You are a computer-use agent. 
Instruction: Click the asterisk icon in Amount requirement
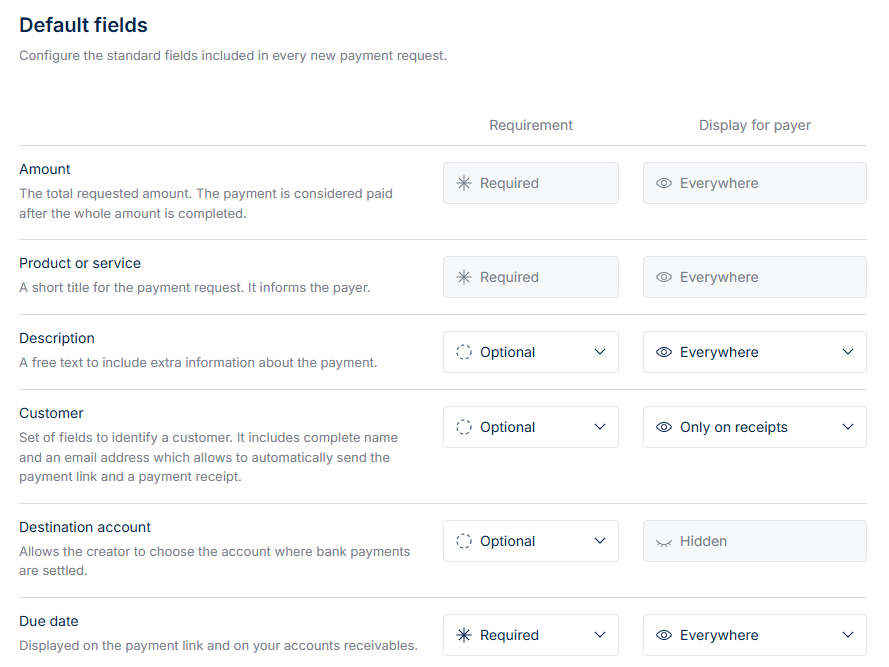point(464,183)
